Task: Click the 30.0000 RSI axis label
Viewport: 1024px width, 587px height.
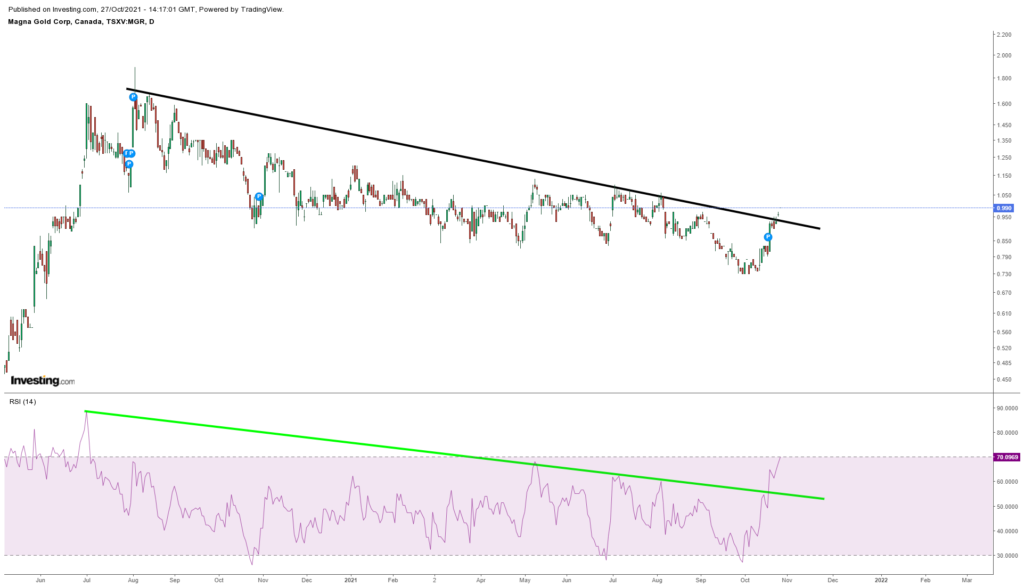Action: click(1007, 556)
